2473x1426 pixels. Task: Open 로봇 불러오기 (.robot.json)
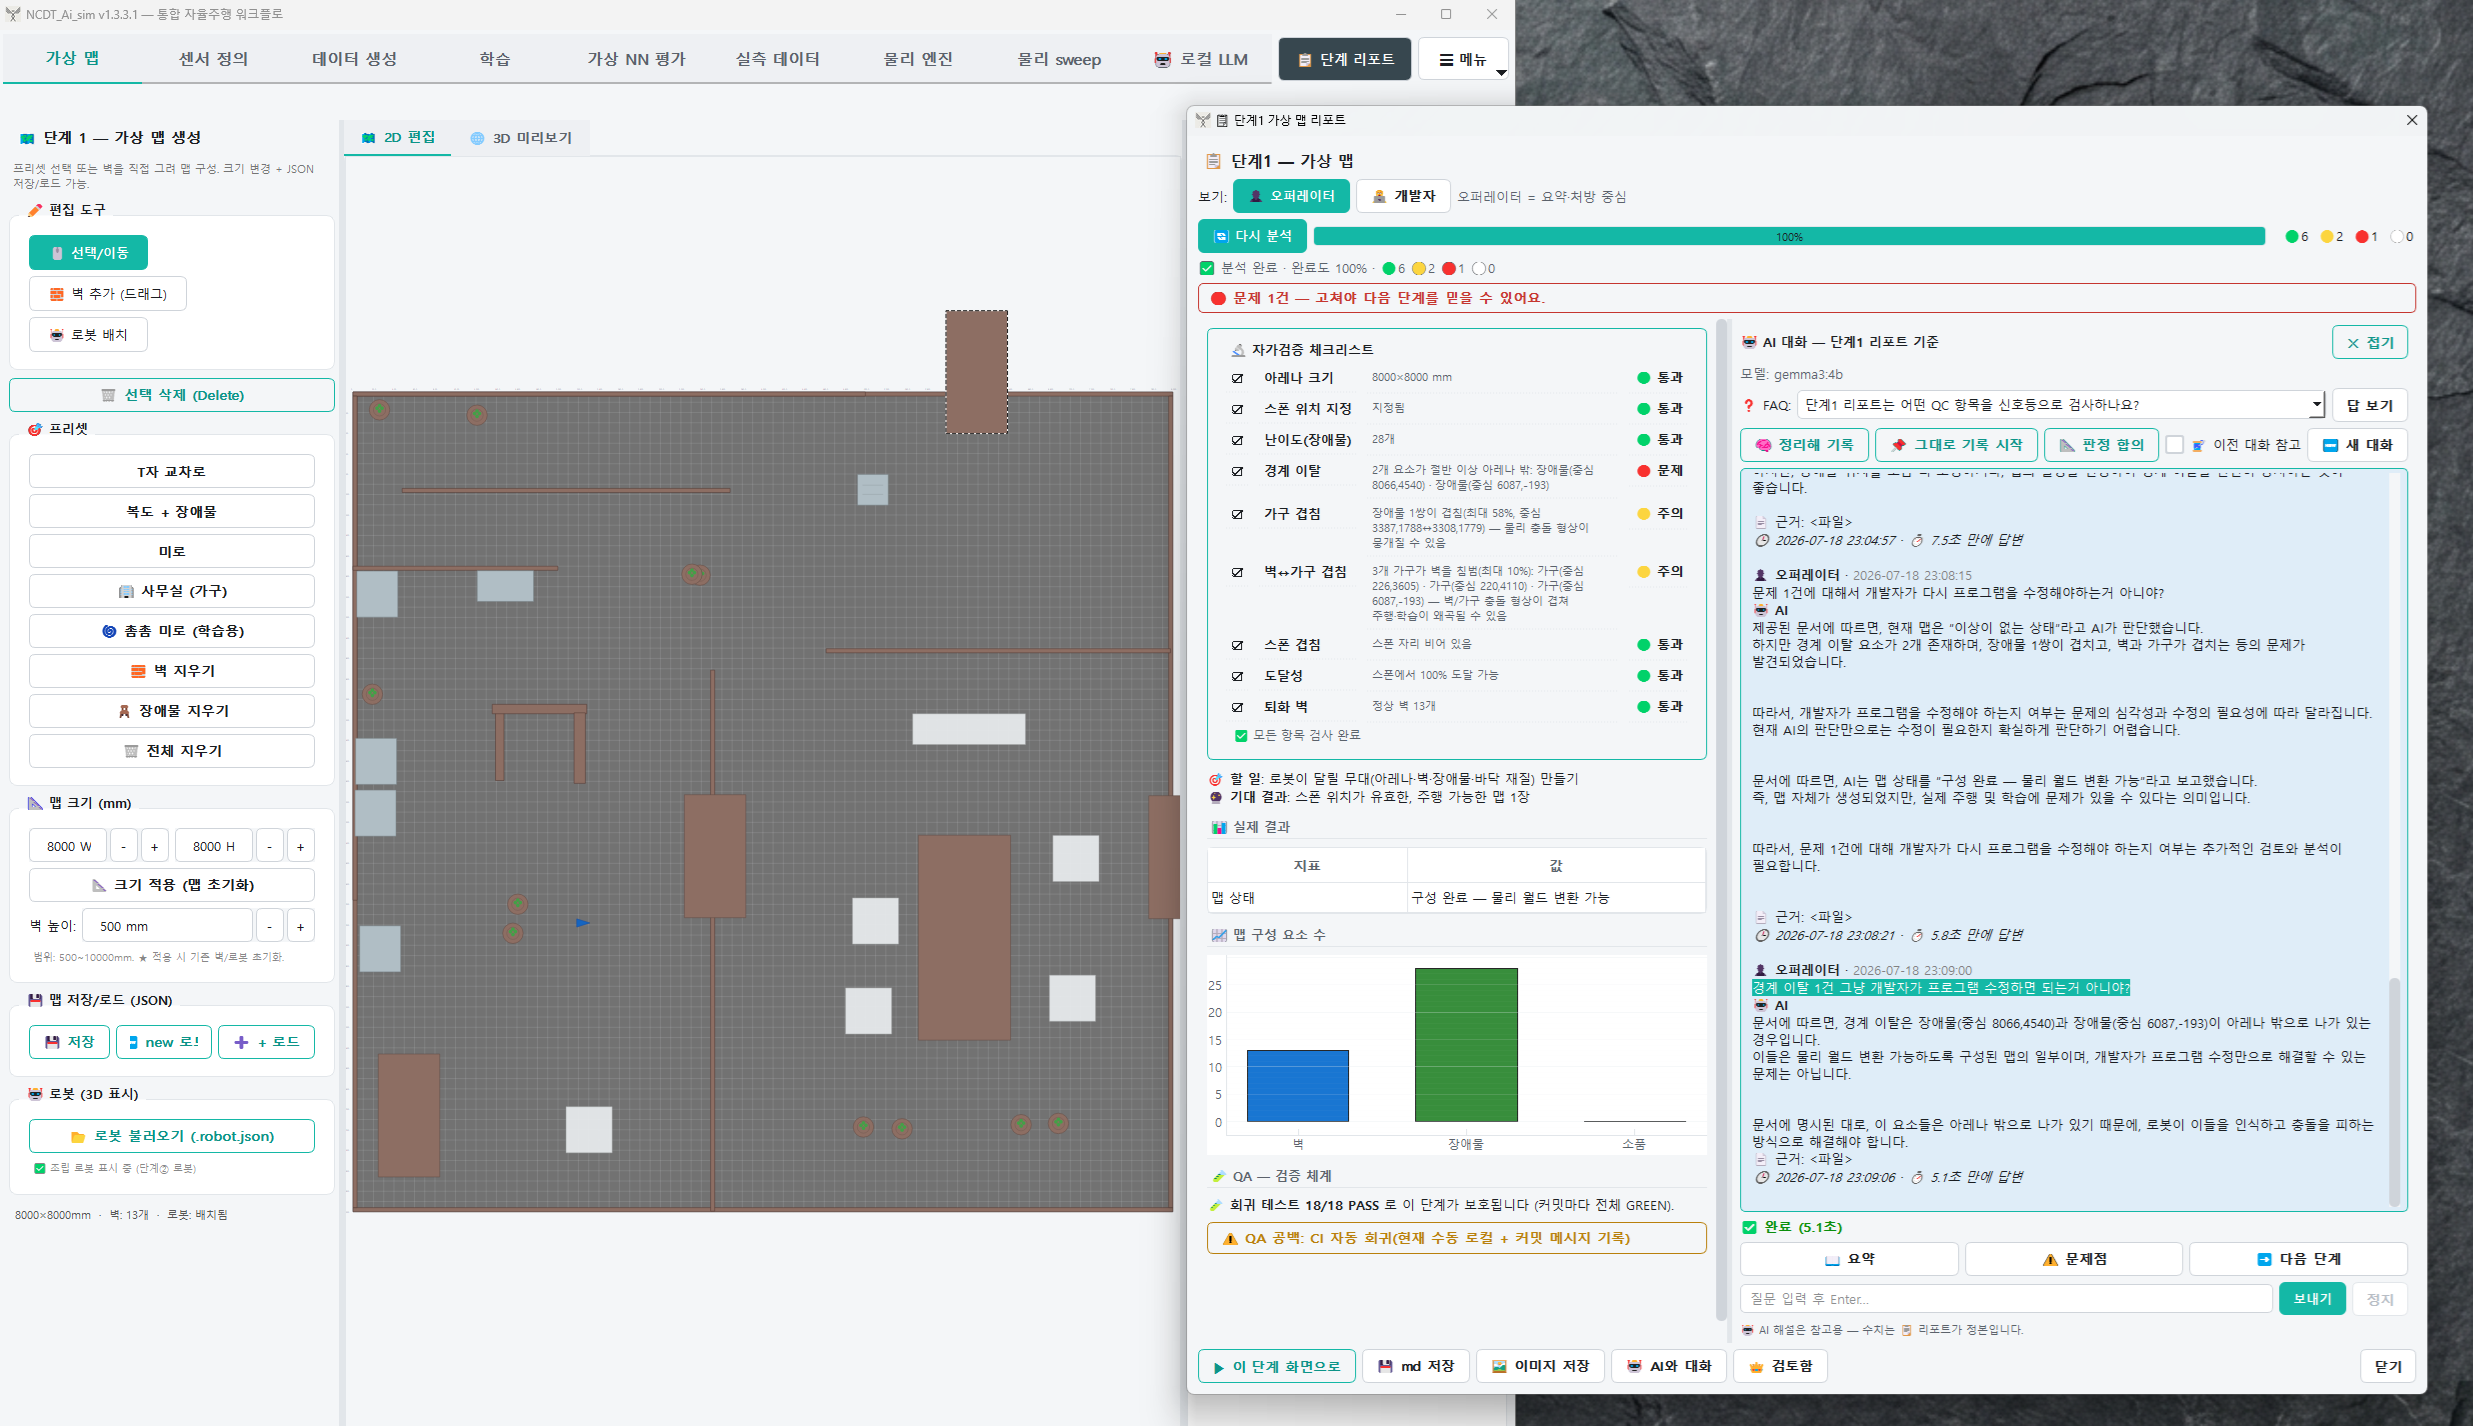(172, 1136)
